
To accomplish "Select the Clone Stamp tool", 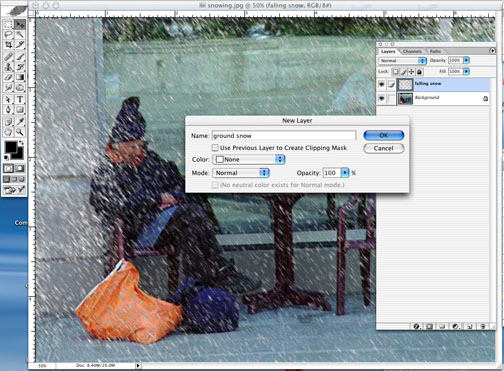I will coord(8,67).
